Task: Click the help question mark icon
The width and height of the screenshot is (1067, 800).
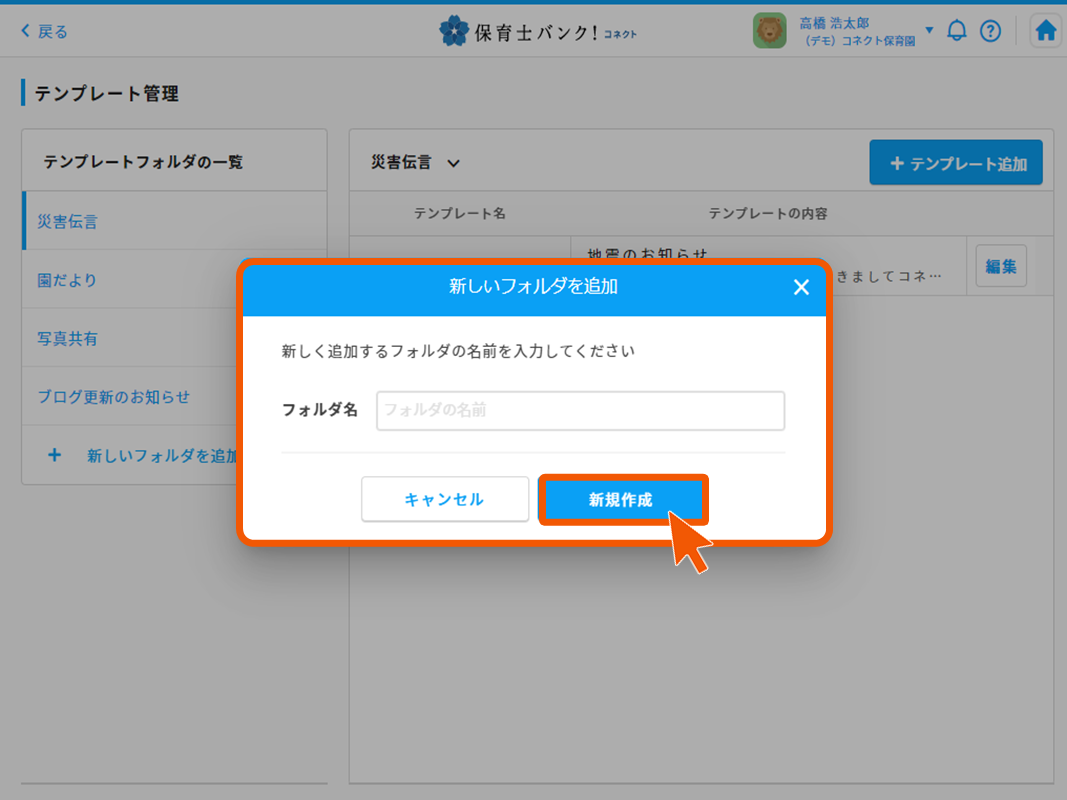Action: 990,31
